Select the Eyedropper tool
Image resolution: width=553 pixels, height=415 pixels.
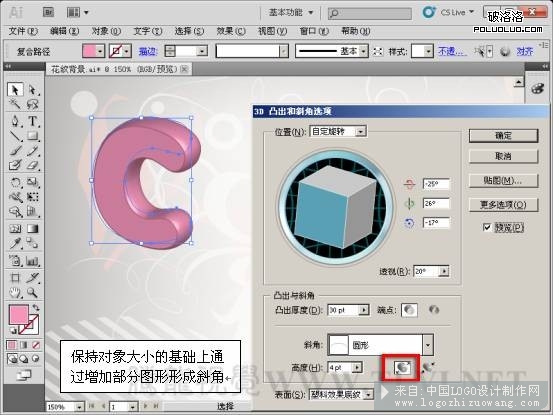15,243
